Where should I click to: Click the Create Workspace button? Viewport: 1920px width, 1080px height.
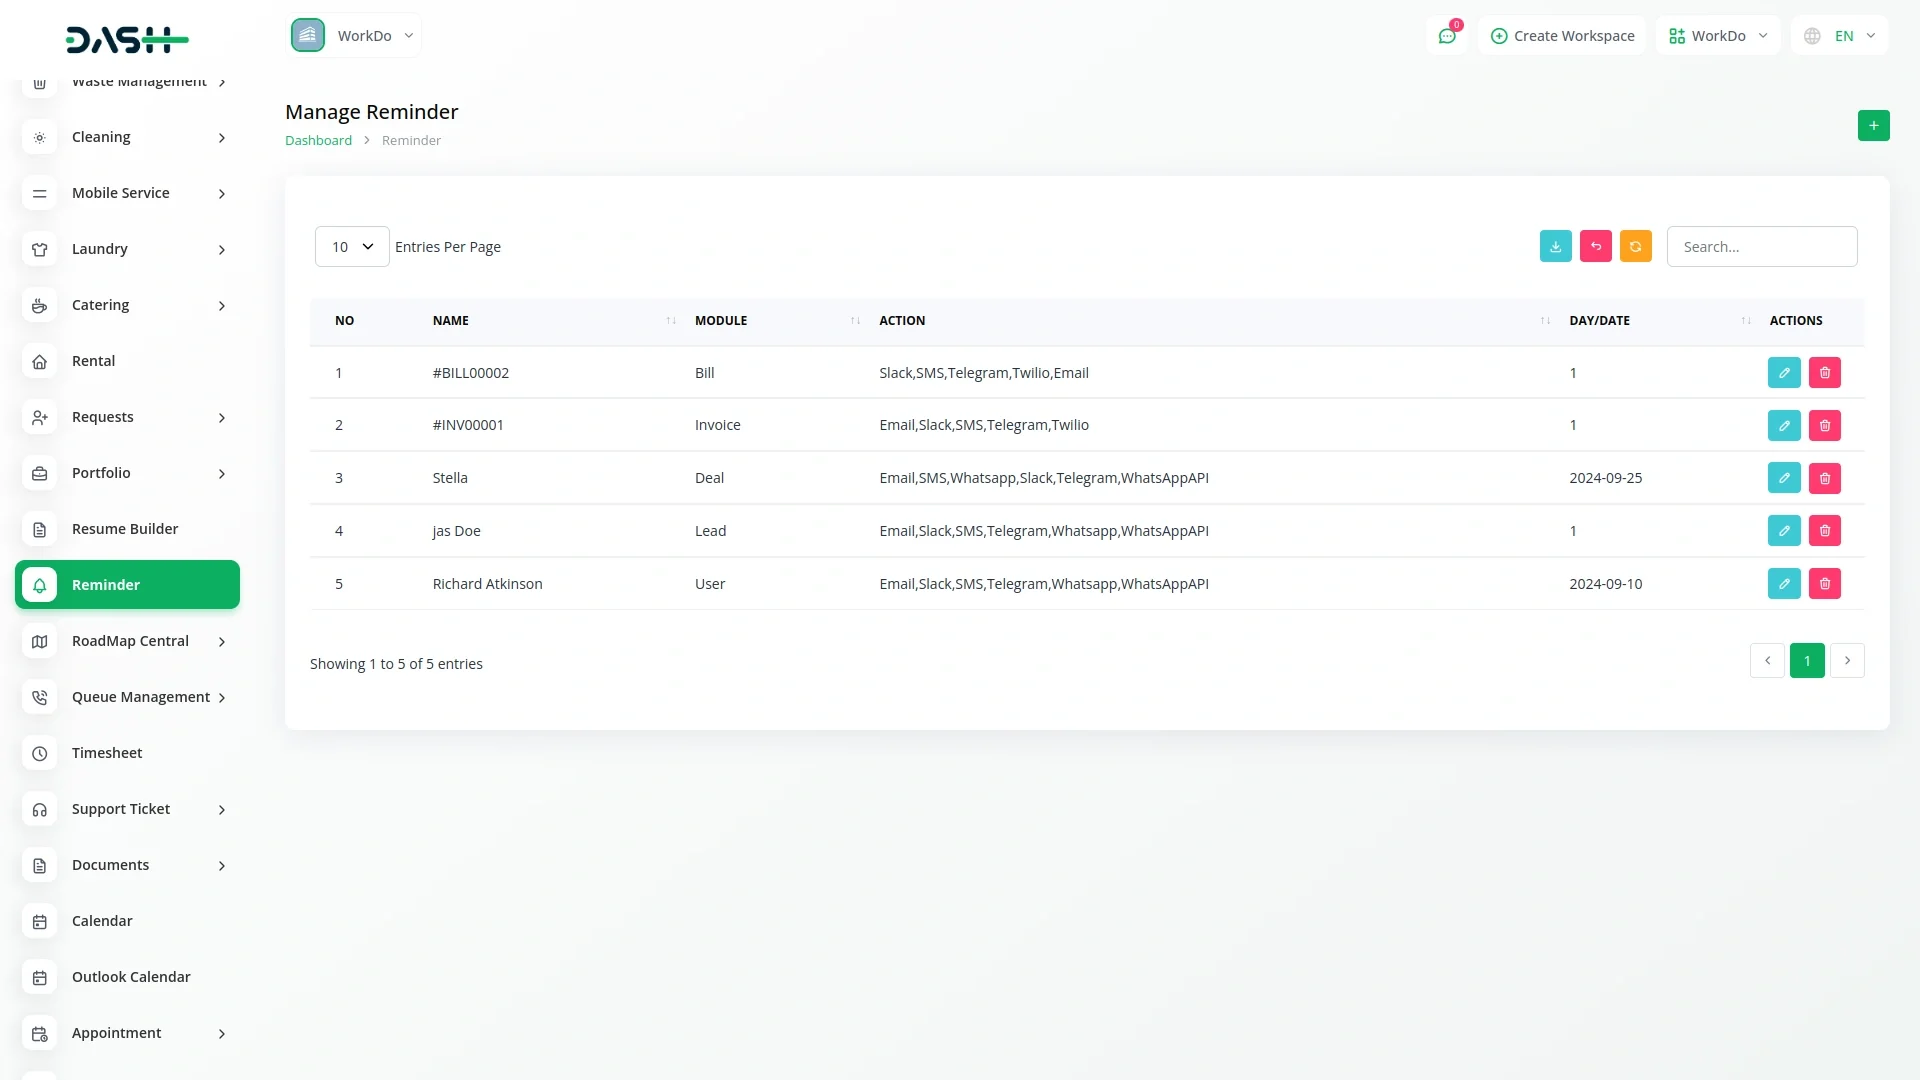tap(1562, 36)
